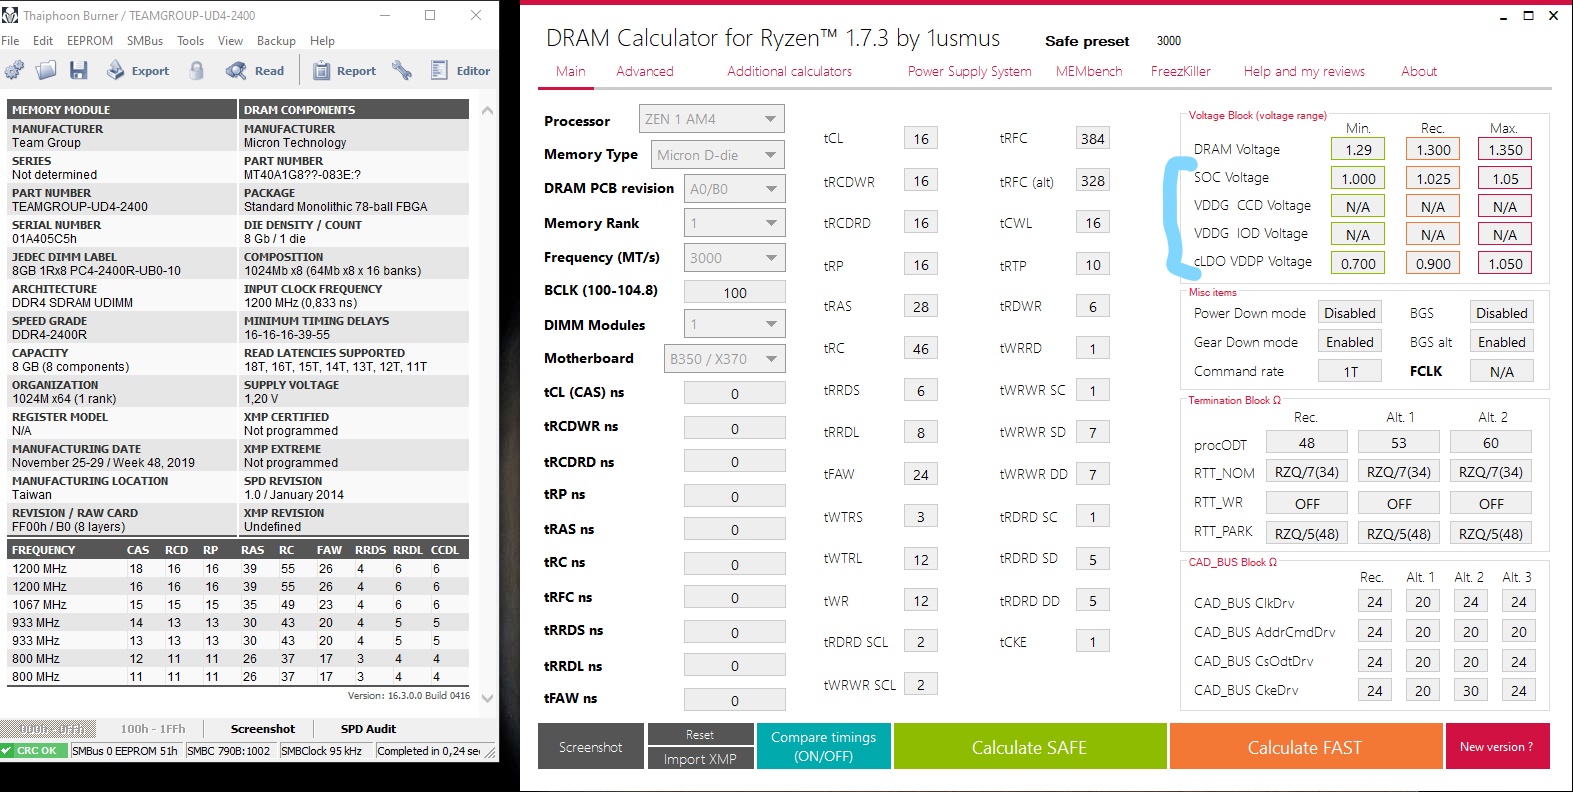Click the procODT Rec. value 48
Image resolution: width=1573 pixels, height=792 pixels.
click(1306, 442)
